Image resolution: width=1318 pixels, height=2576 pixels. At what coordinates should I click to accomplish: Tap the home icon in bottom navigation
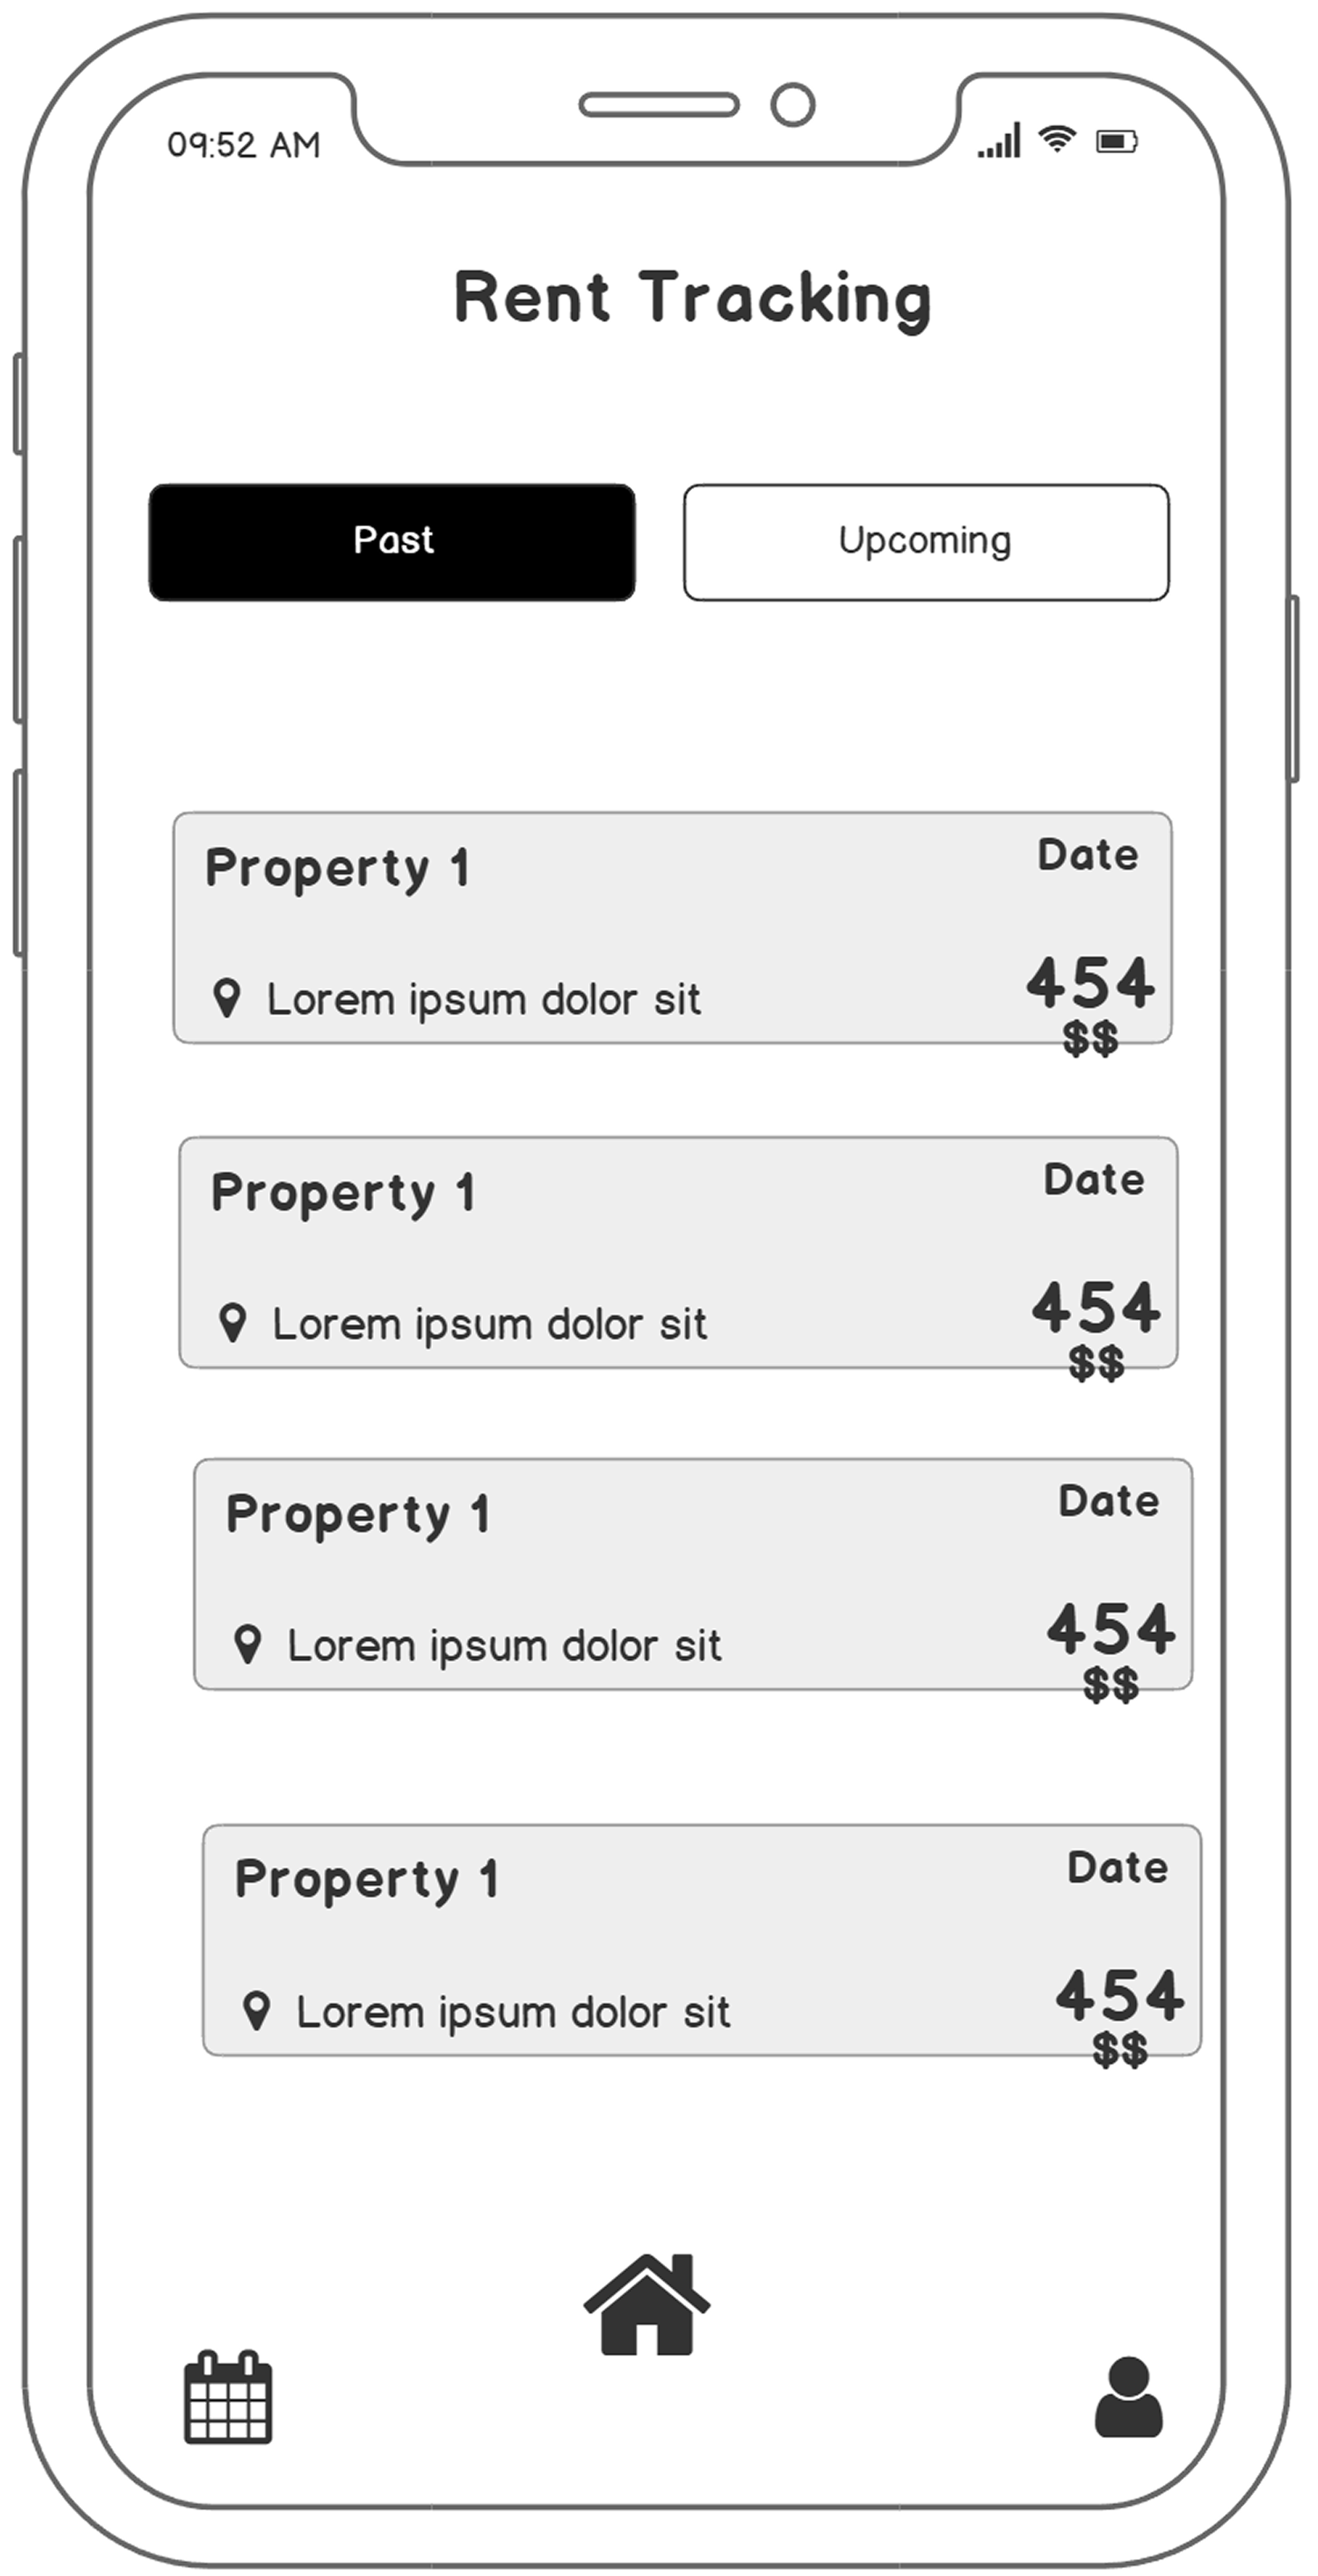click(x=646, y=2306)
